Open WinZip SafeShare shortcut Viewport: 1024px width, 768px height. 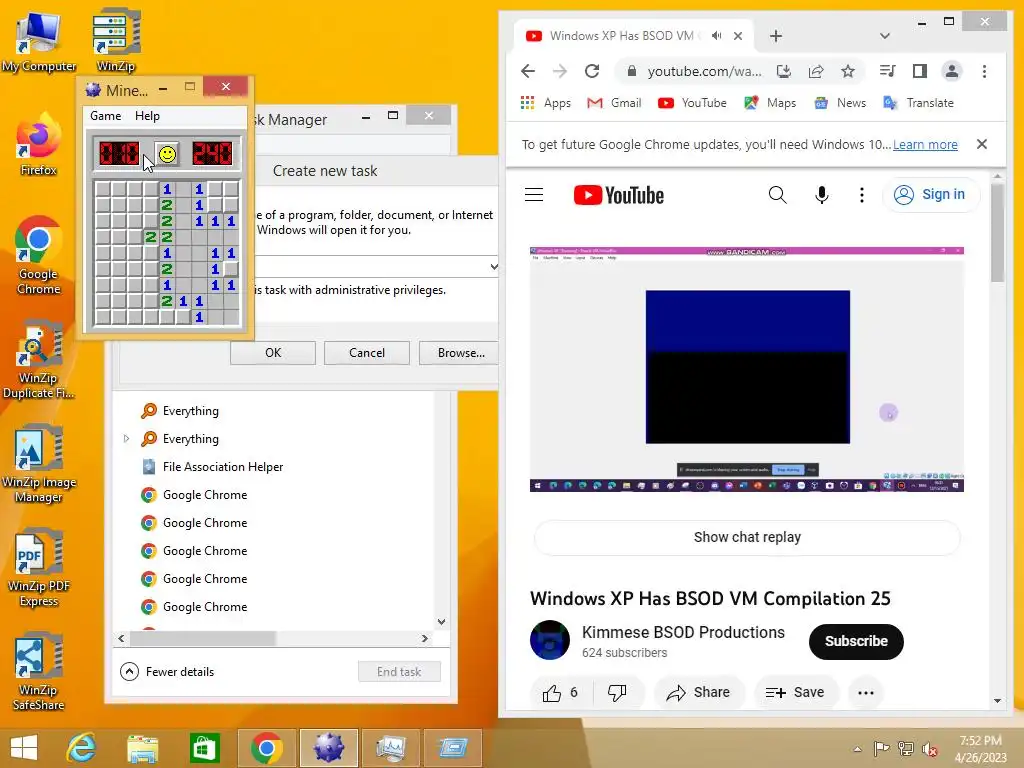click(x=39, y=671)
